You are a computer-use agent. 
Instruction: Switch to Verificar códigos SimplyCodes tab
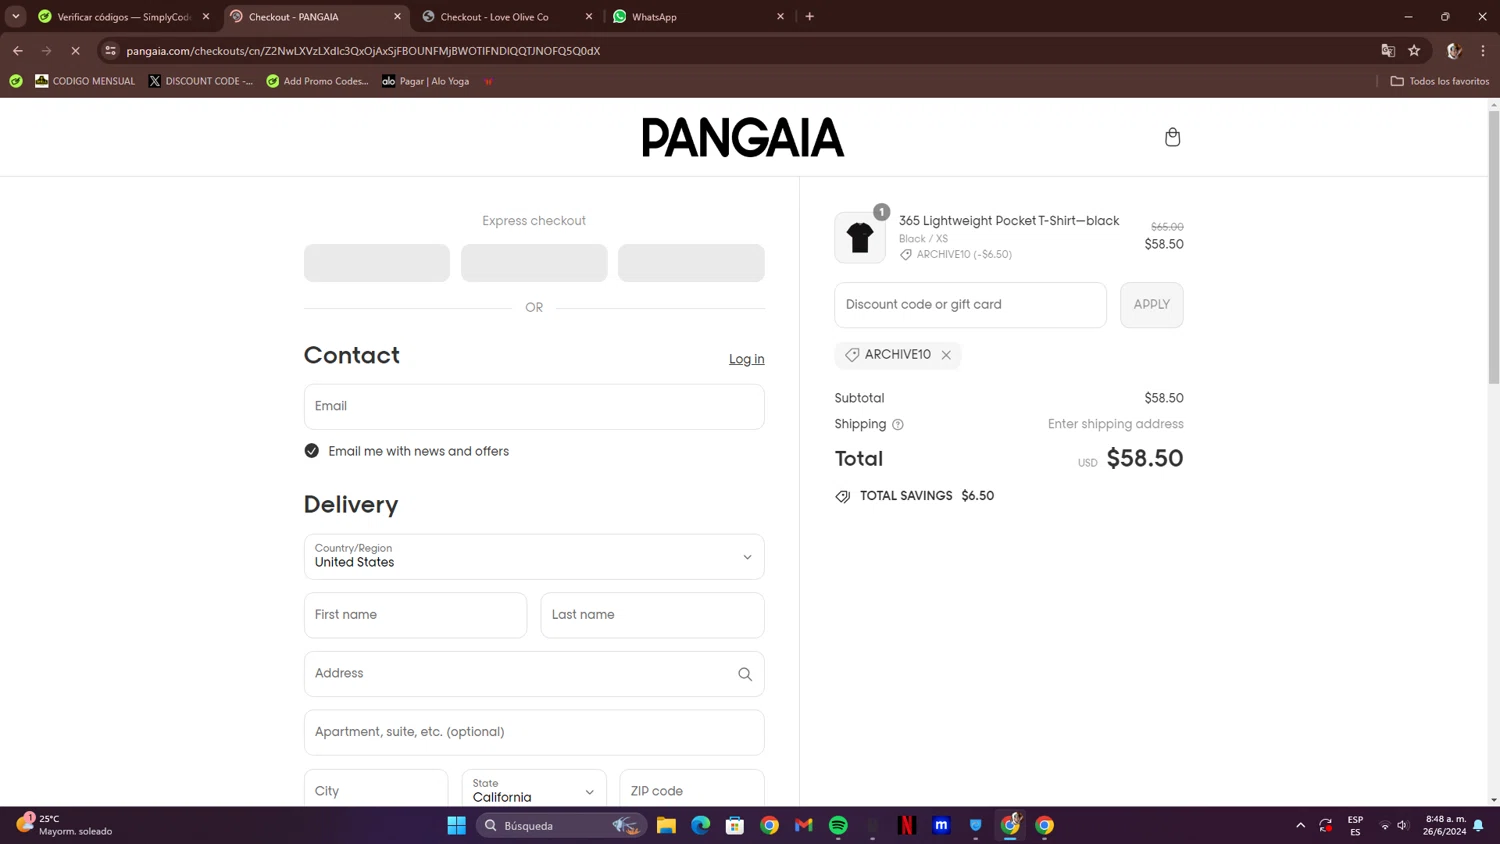click(x=122, y=17)
